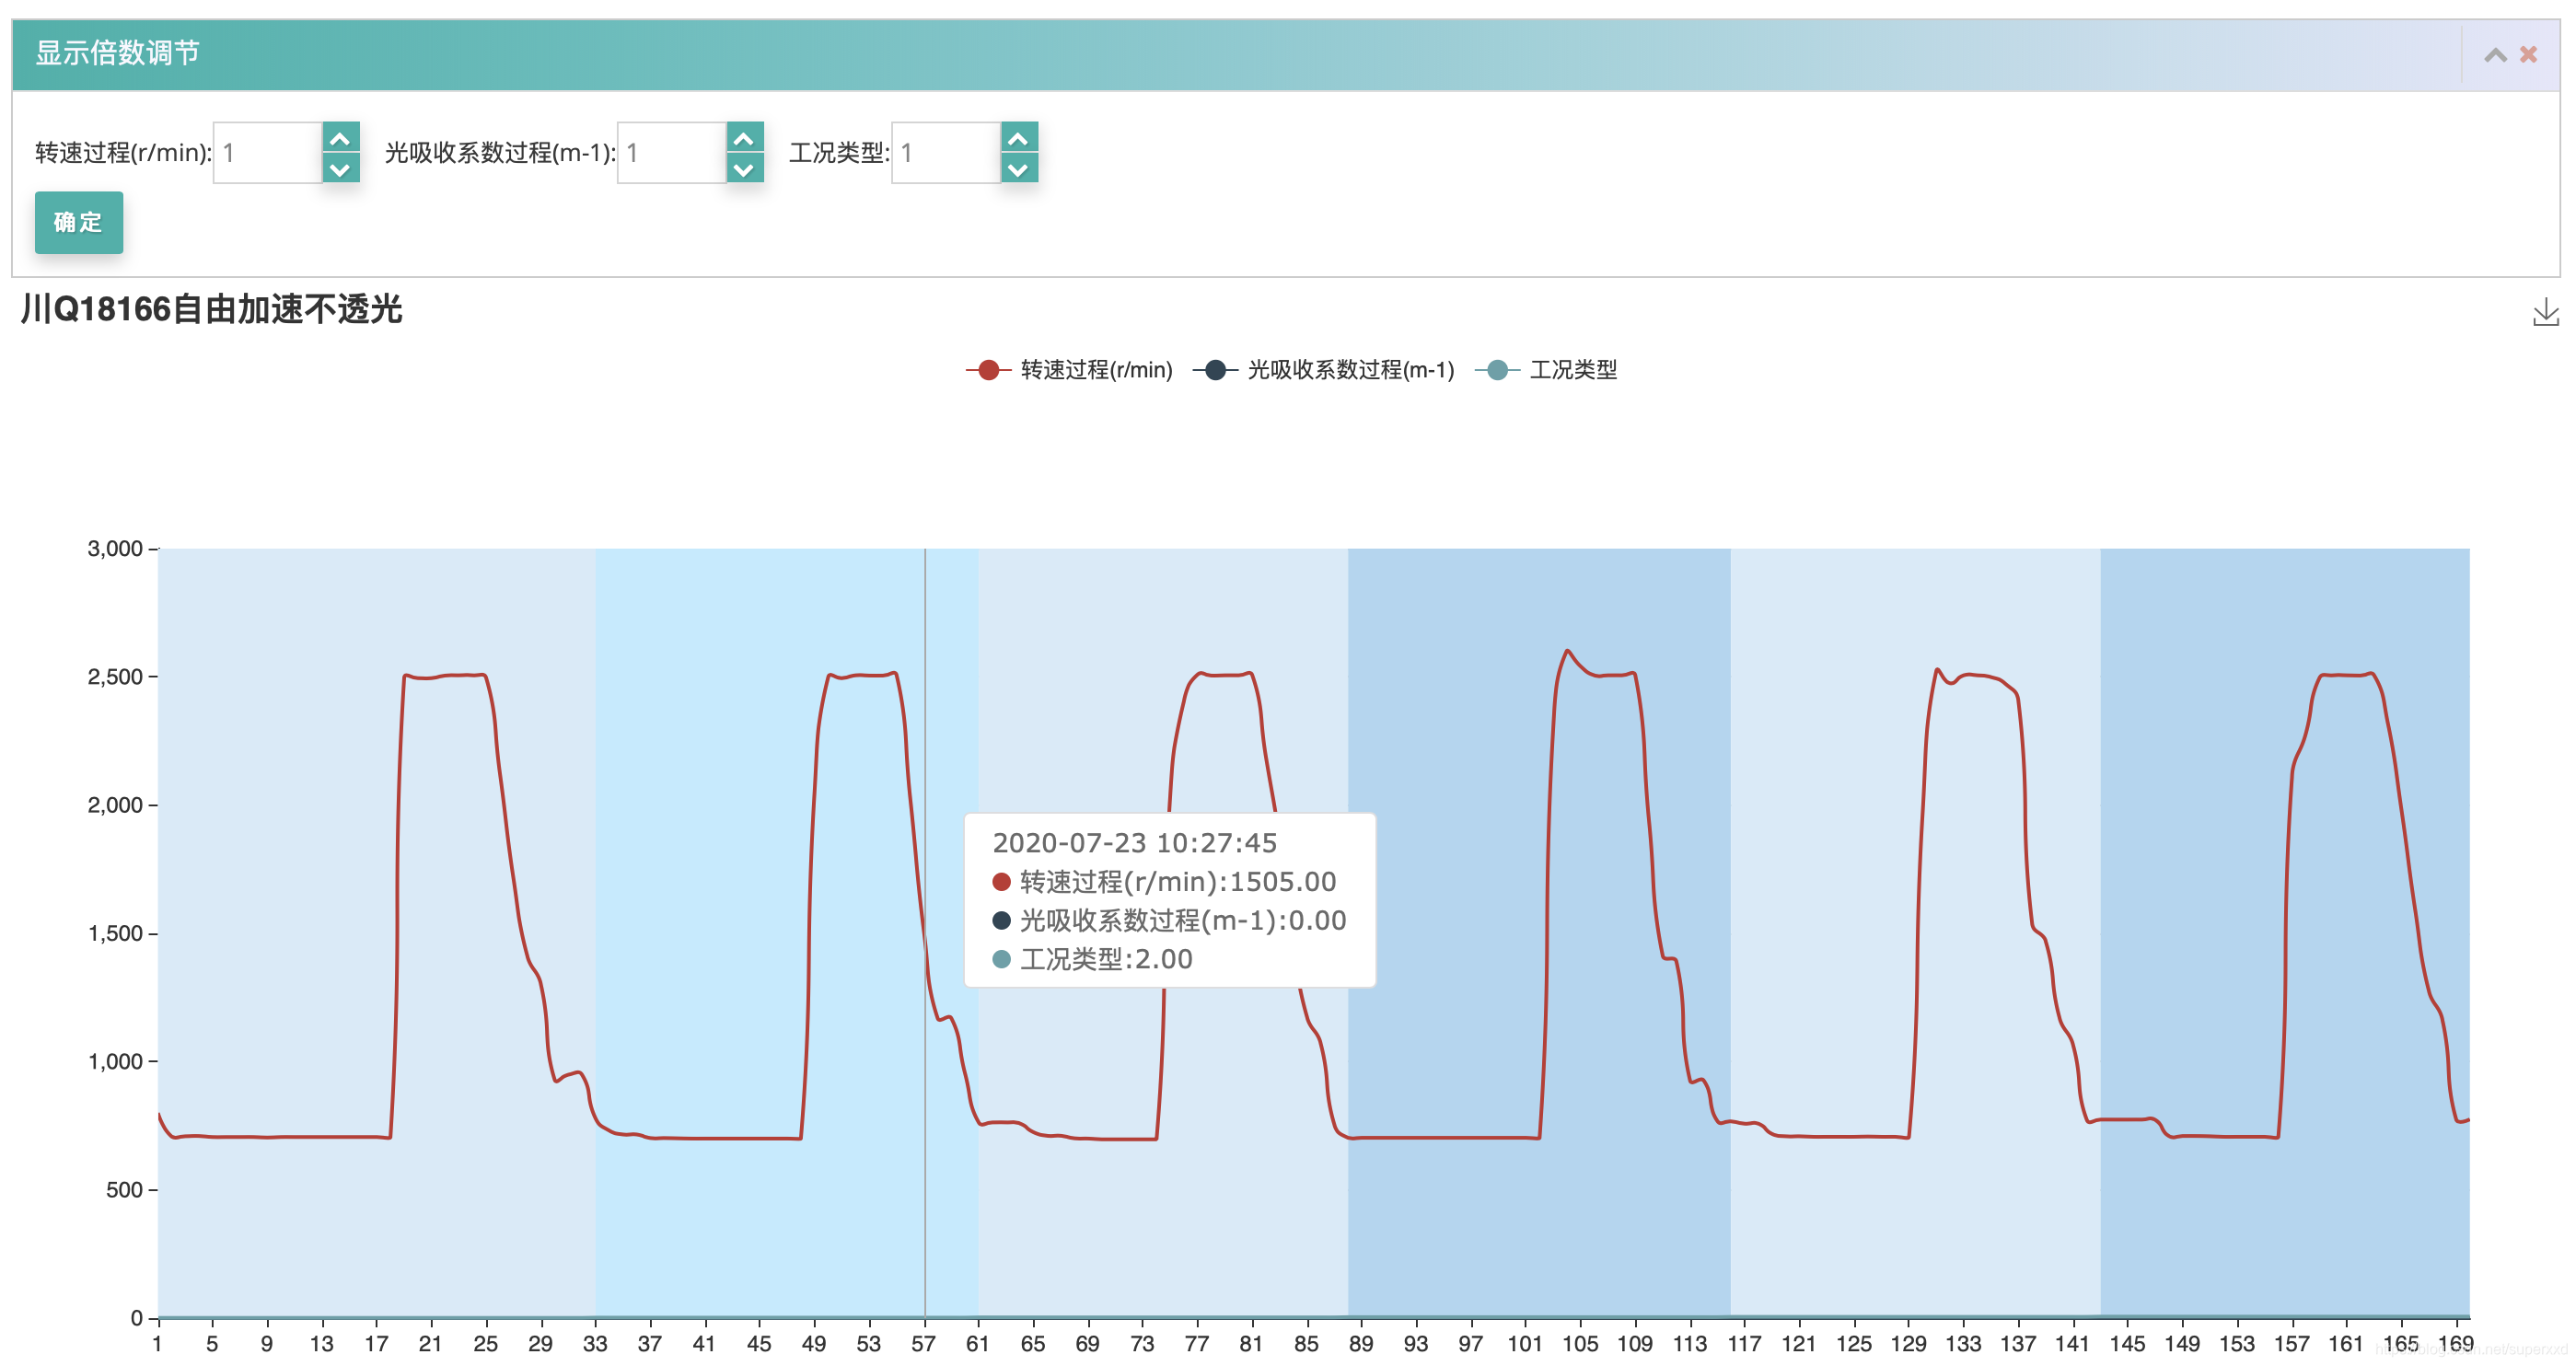The height and width of the screenshot is (1366, 2576).
Task: Click y-axis label 1,000
Action: (115, 1062)
